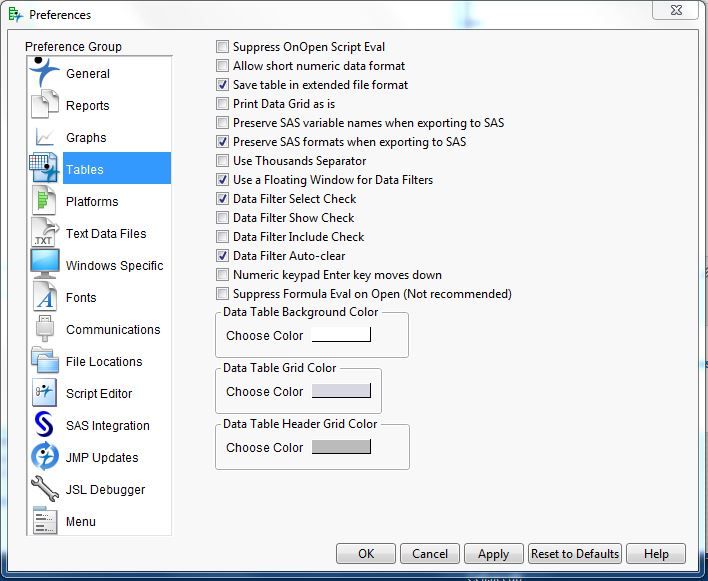Apply the preference changes
This screenshot has height=581, width=708.
click(494, 553)
